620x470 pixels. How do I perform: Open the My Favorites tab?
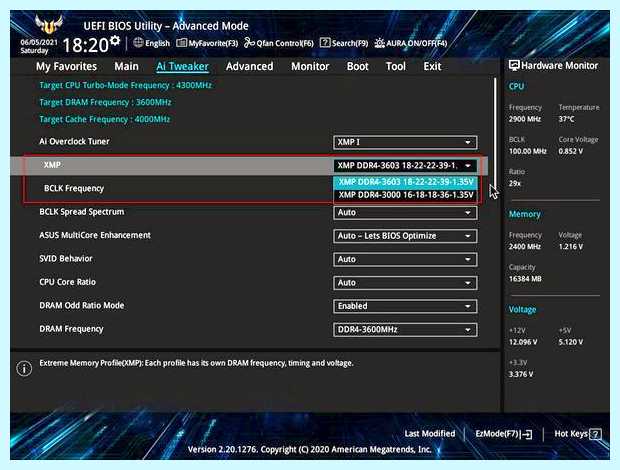coord(66,66)
